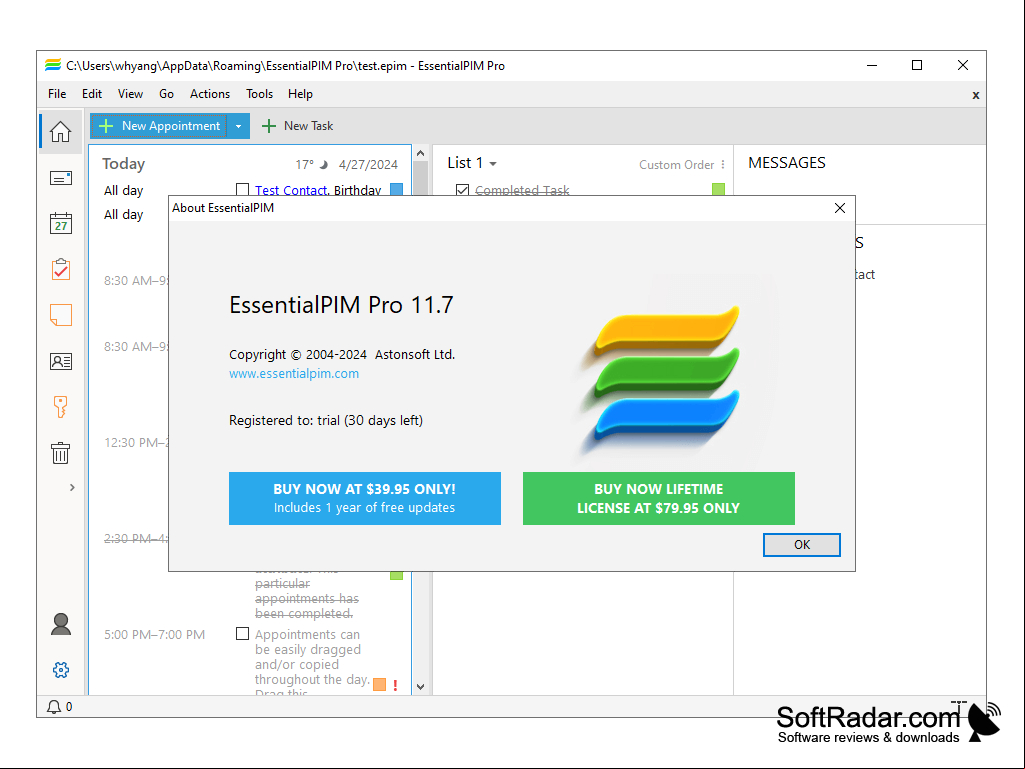Click the Today heading
This screenshot has width=1025, height=769.
124,164
